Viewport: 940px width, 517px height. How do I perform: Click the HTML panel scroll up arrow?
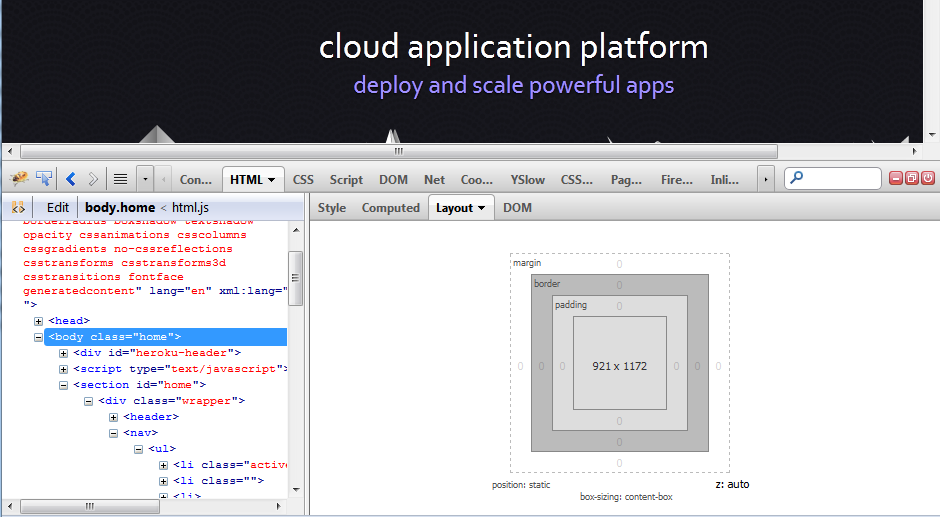click(296, 230)
